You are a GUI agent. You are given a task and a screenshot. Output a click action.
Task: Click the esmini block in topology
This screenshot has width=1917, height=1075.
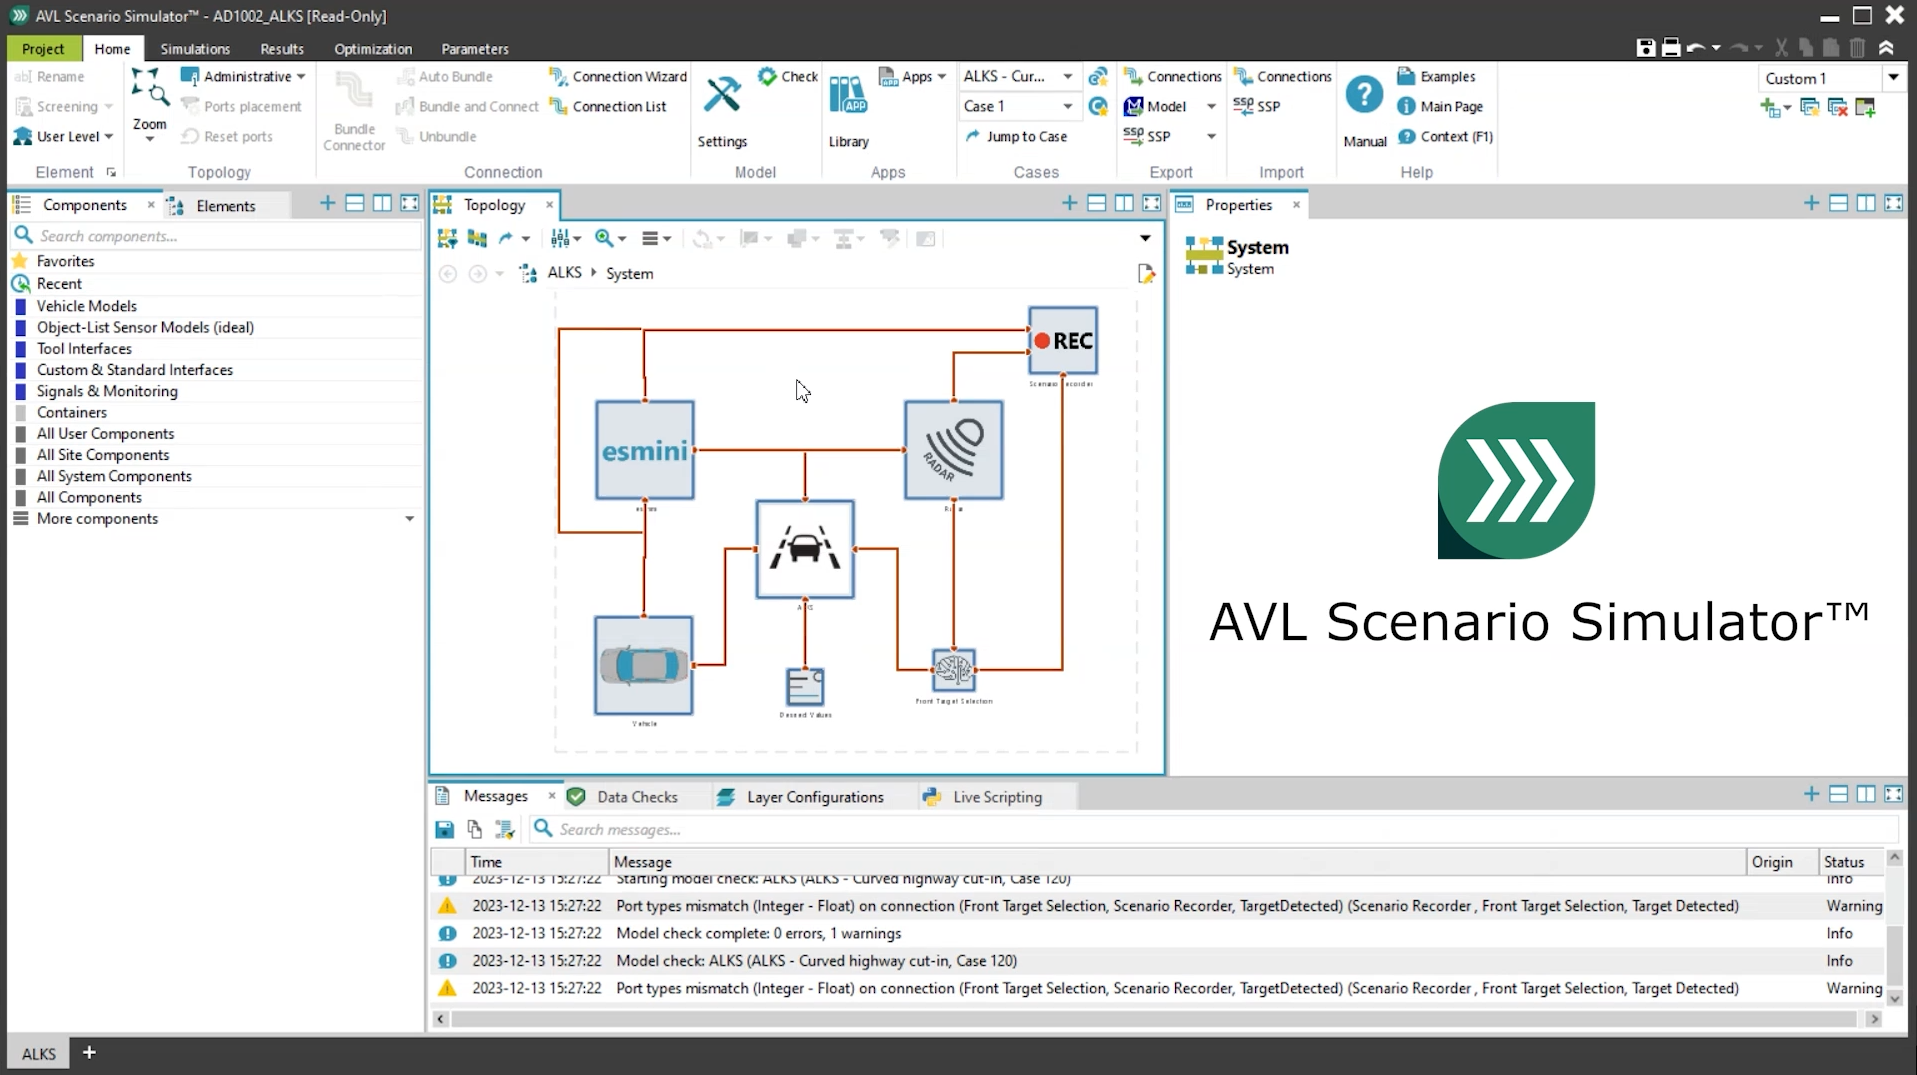click(x=644, y=450)
